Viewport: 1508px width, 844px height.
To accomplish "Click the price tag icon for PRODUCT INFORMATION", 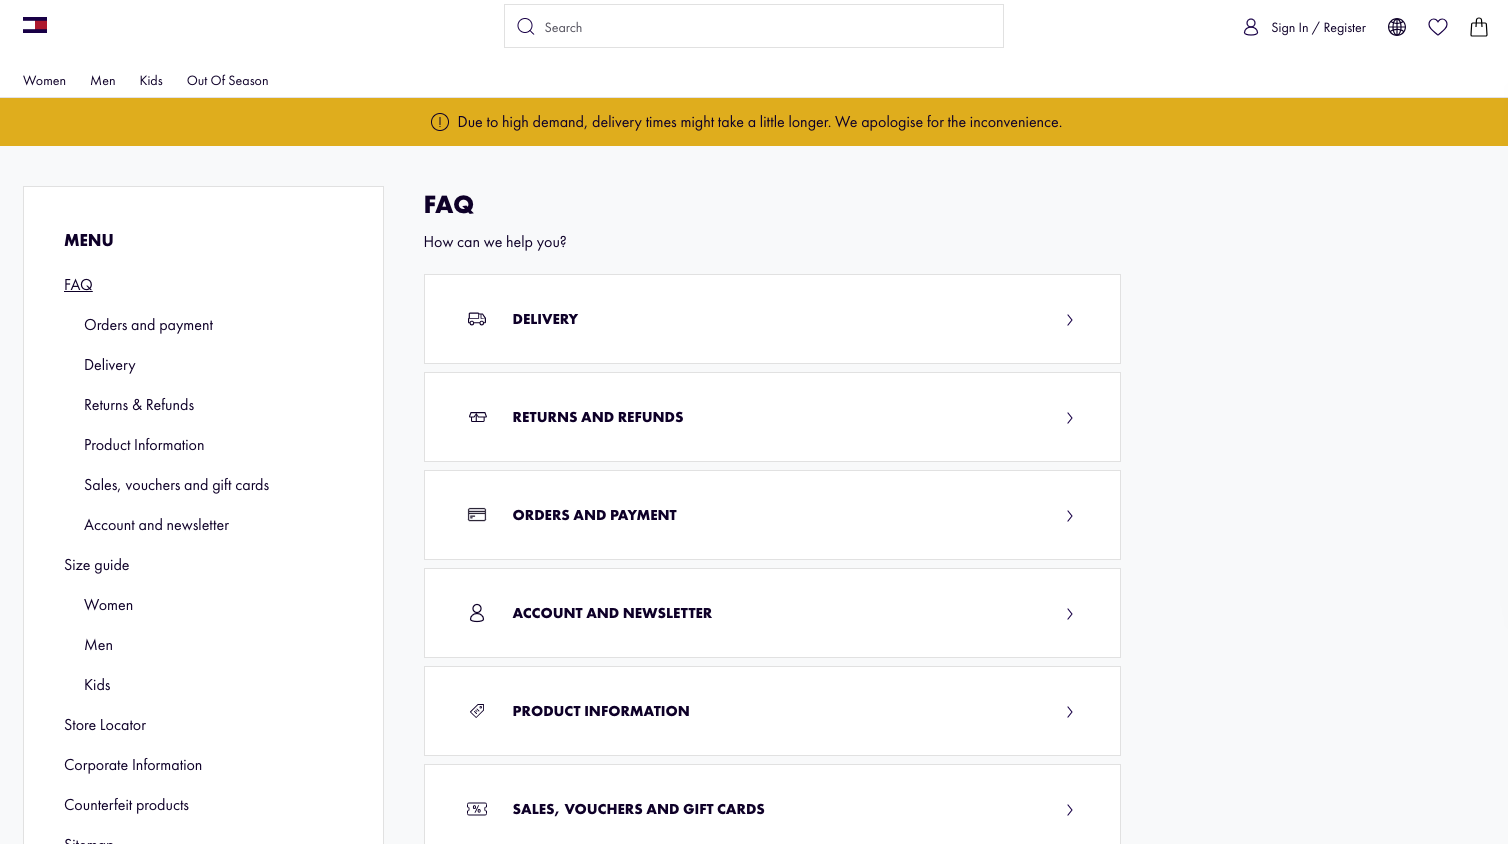I will (x=477, y=711).
